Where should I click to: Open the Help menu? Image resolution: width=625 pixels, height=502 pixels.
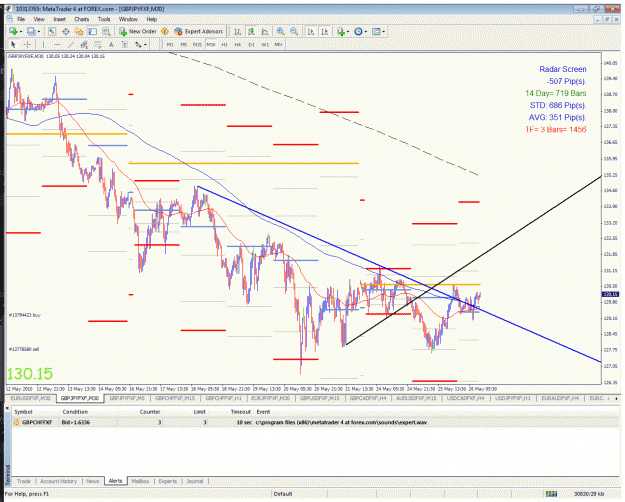(152, 19)
